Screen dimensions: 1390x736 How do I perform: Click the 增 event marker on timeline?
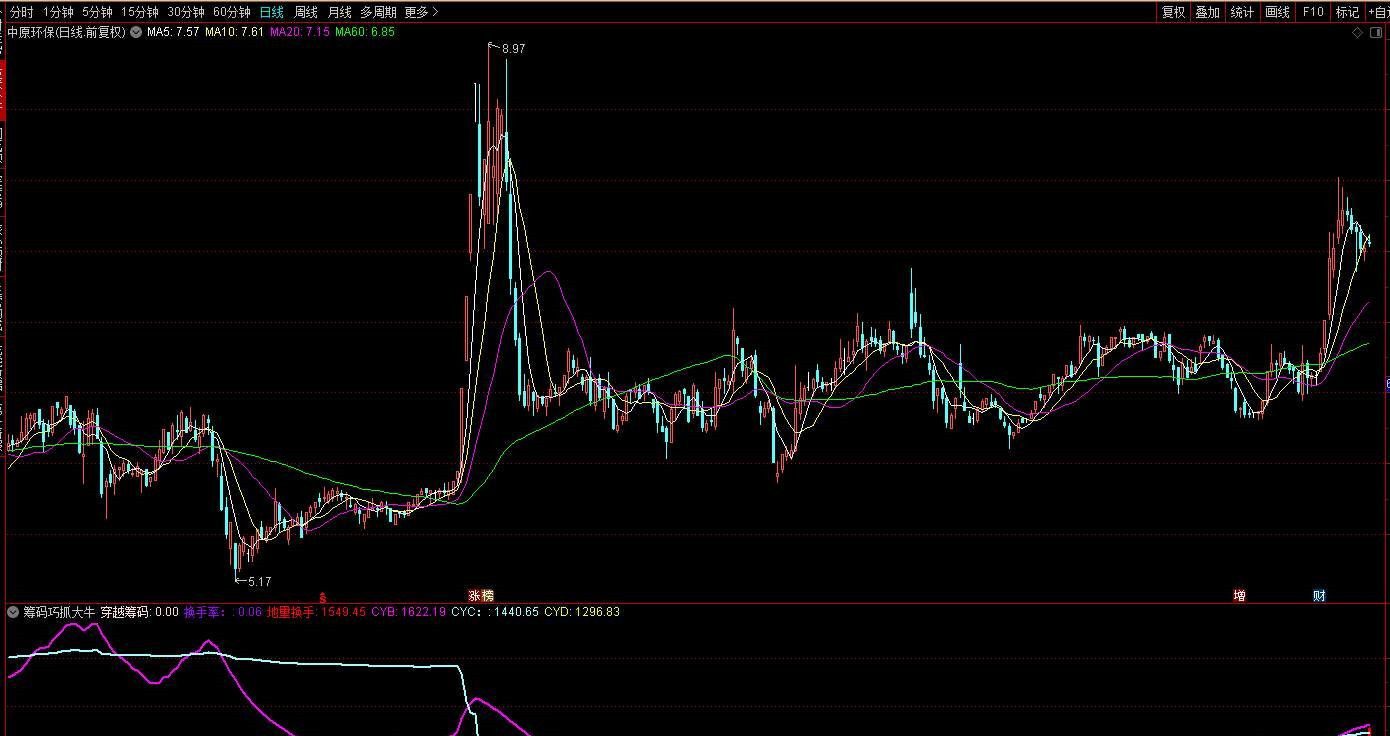tap(1239, 596)
